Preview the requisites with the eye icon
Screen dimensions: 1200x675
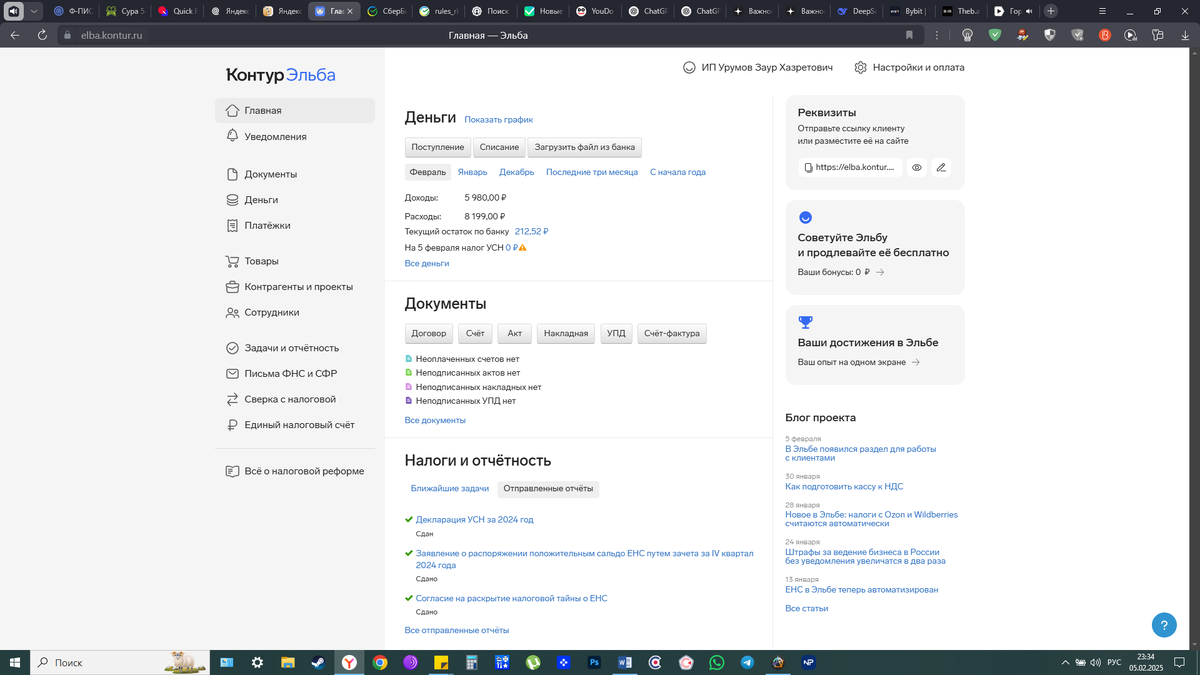[x=917, y=168]
